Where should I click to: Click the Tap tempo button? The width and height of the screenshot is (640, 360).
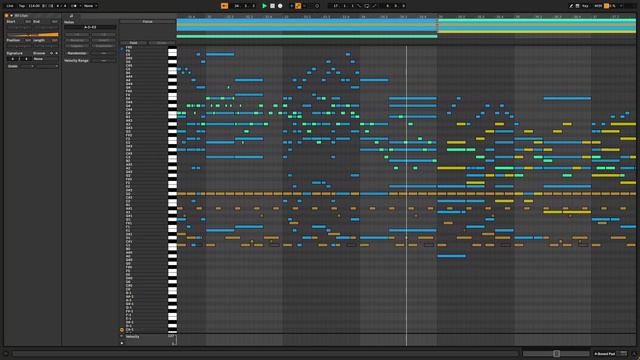(22, 6)
